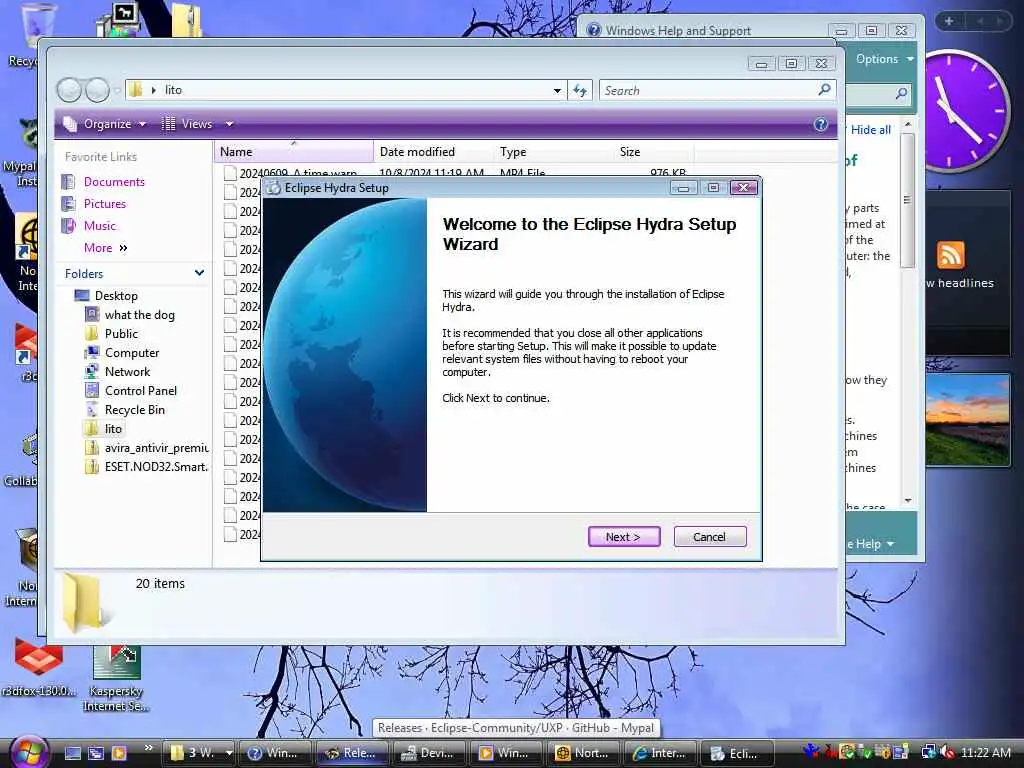Click the slideshow picture gadget
Viewport: 1024px width, 768px height.
coord(967,420)
